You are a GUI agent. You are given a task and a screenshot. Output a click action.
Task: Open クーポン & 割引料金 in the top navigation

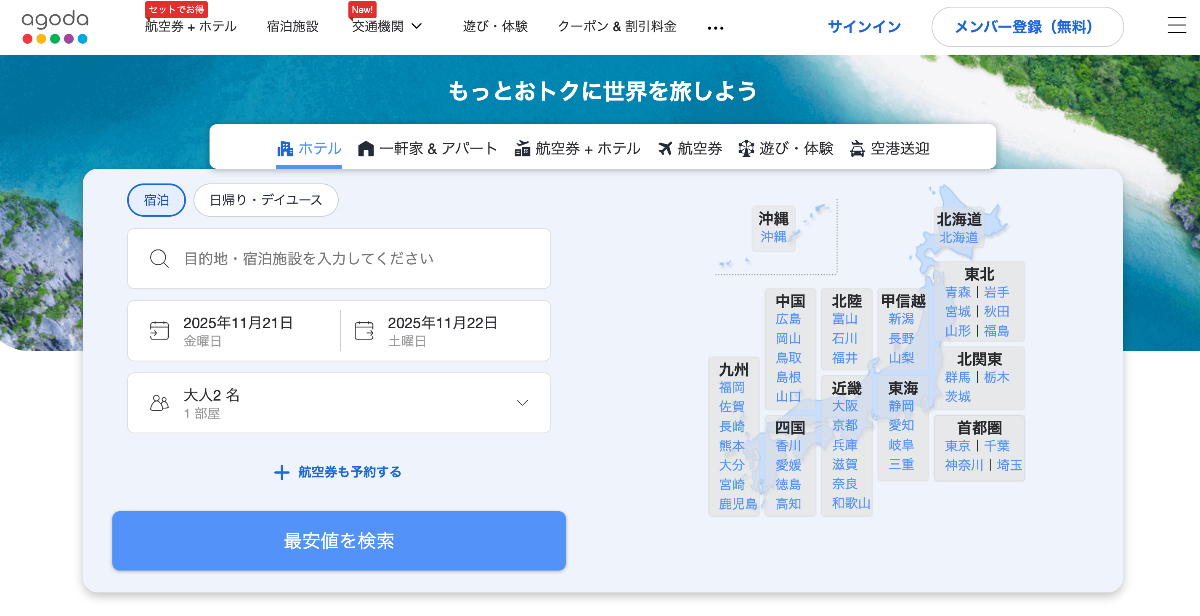click(616, 27)
